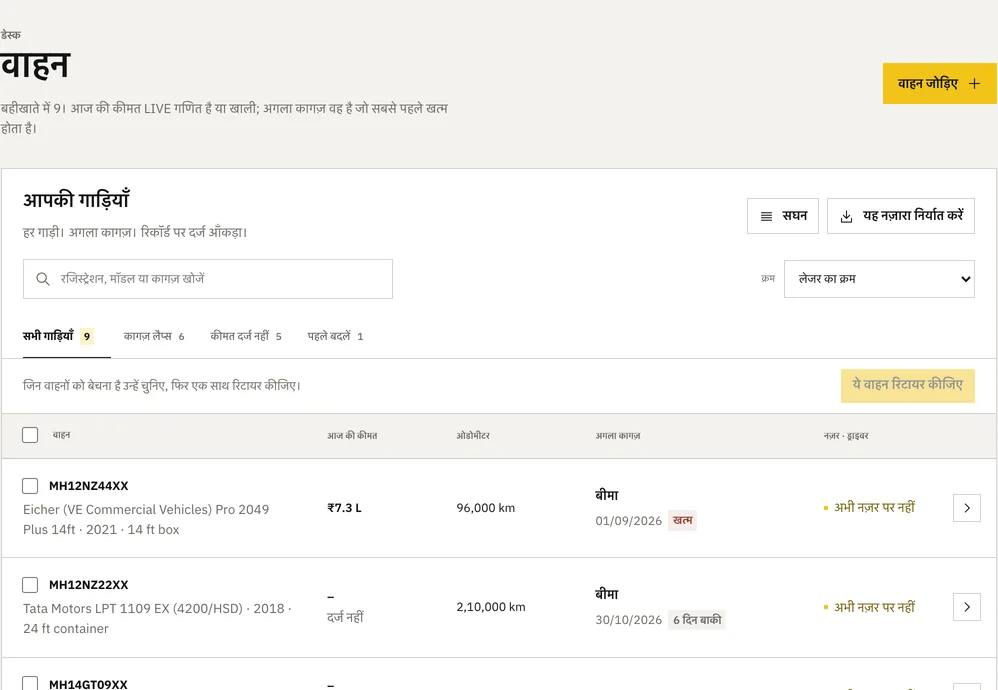Click the आज की कीमत column header
Image resolution: width=998 pixels, height=690 pixels.
352,436
